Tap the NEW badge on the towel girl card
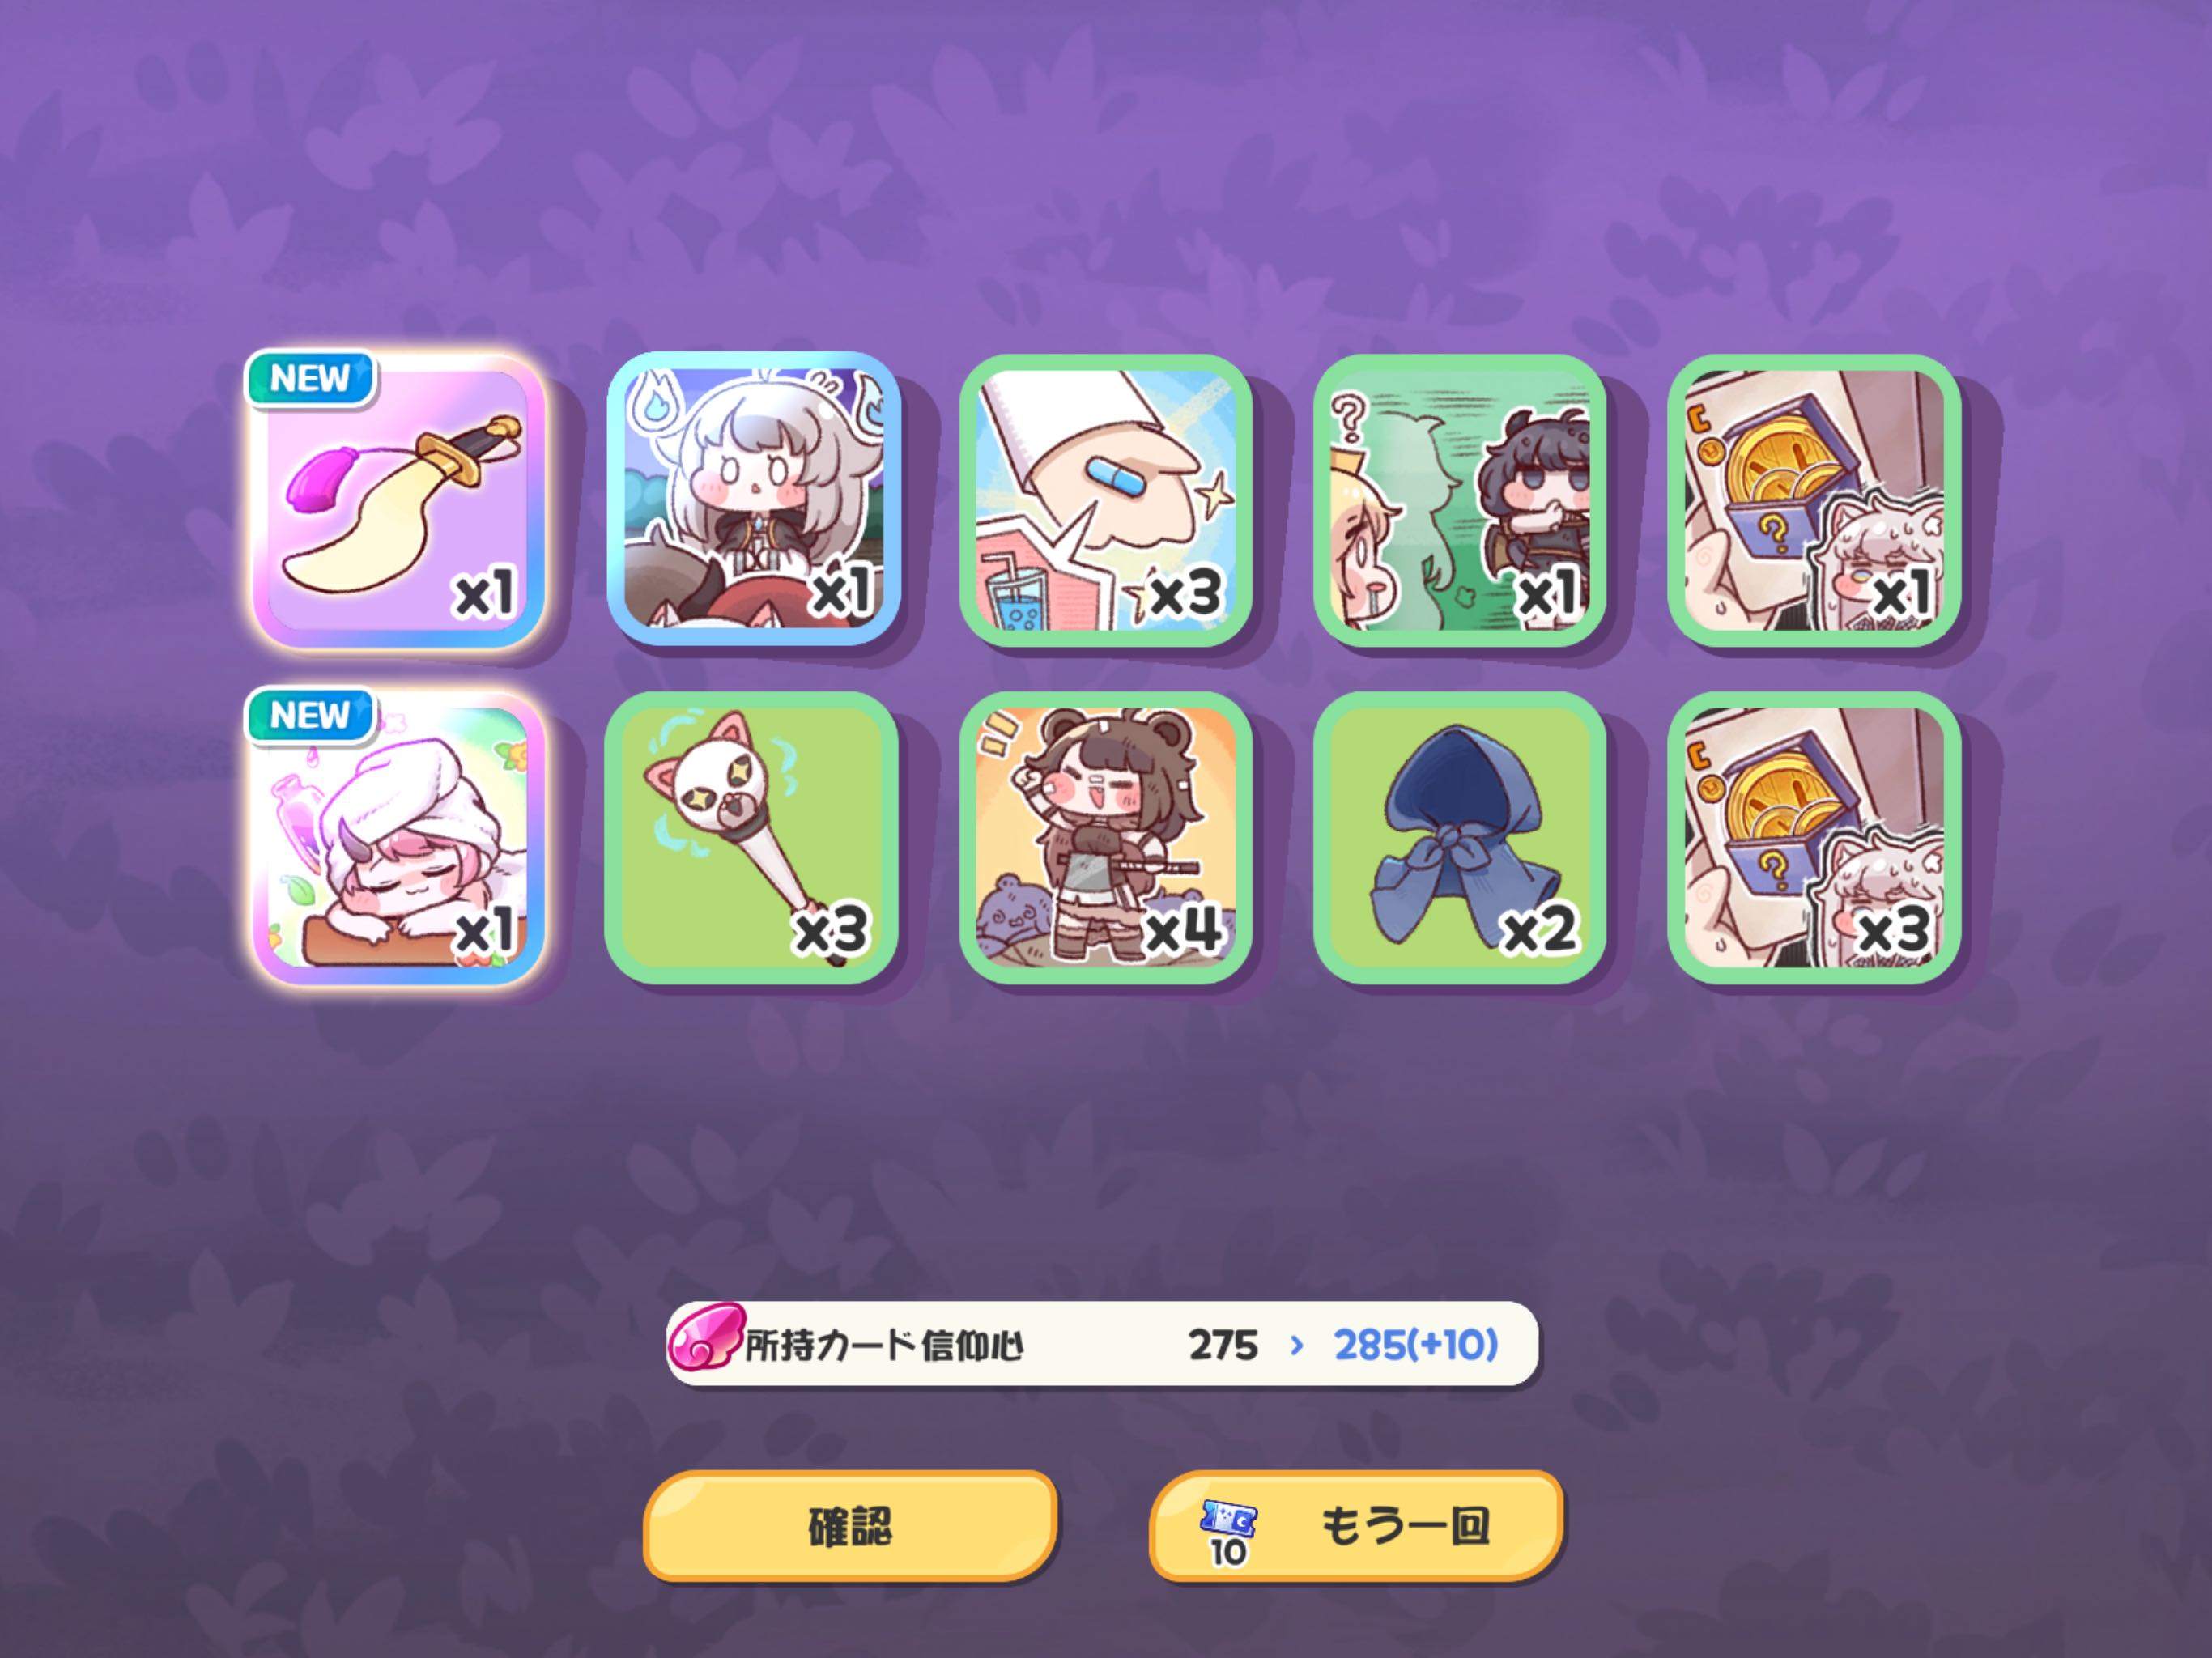 [310, 716]
